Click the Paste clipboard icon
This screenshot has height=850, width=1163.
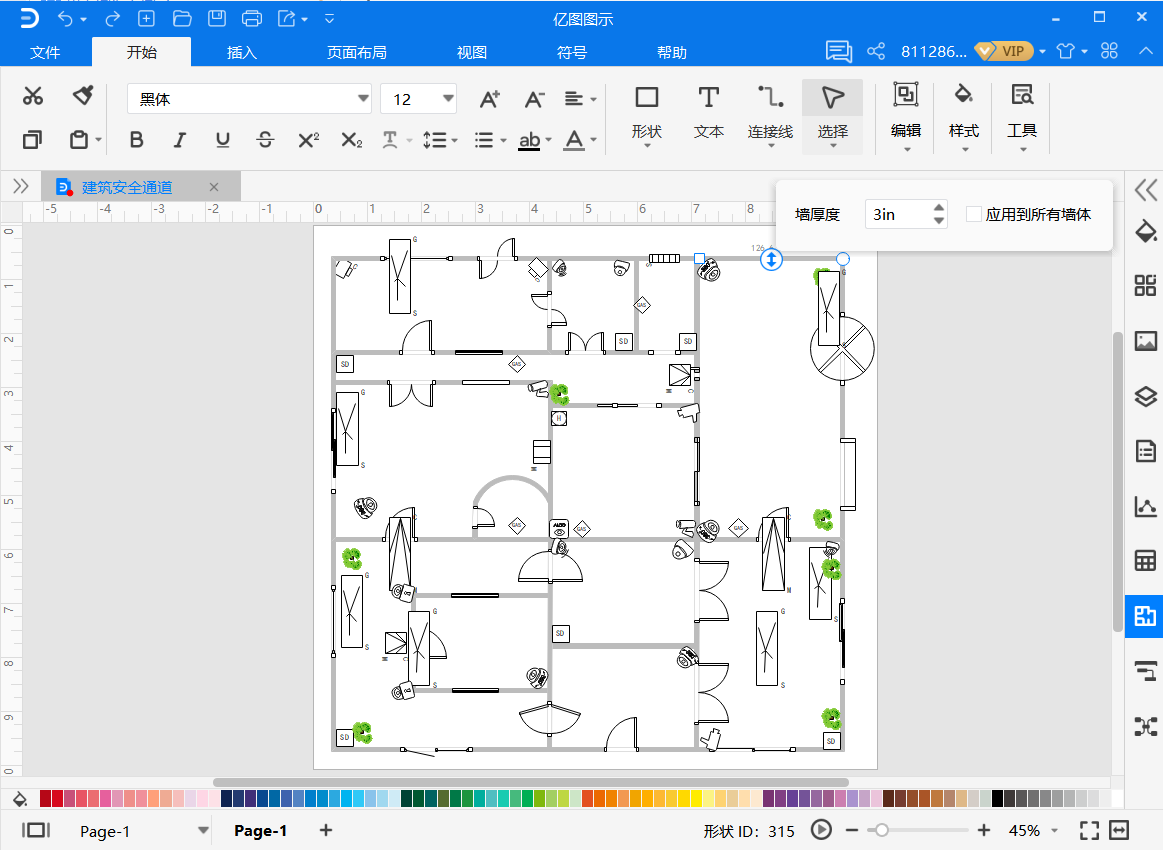79,139
